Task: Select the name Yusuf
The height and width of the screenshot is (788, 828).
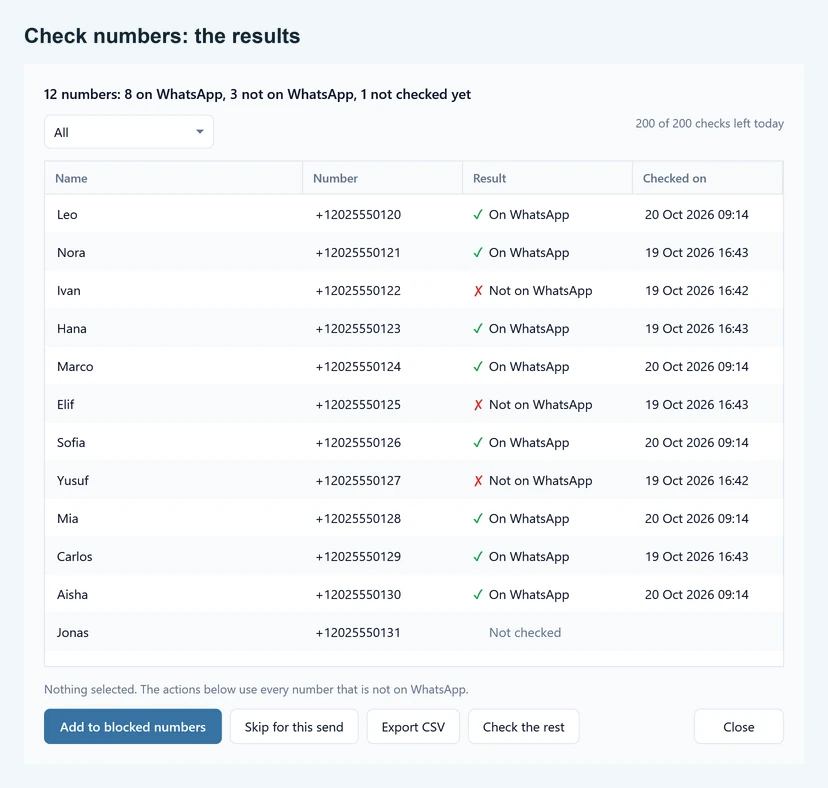Action: coord(73,481)
